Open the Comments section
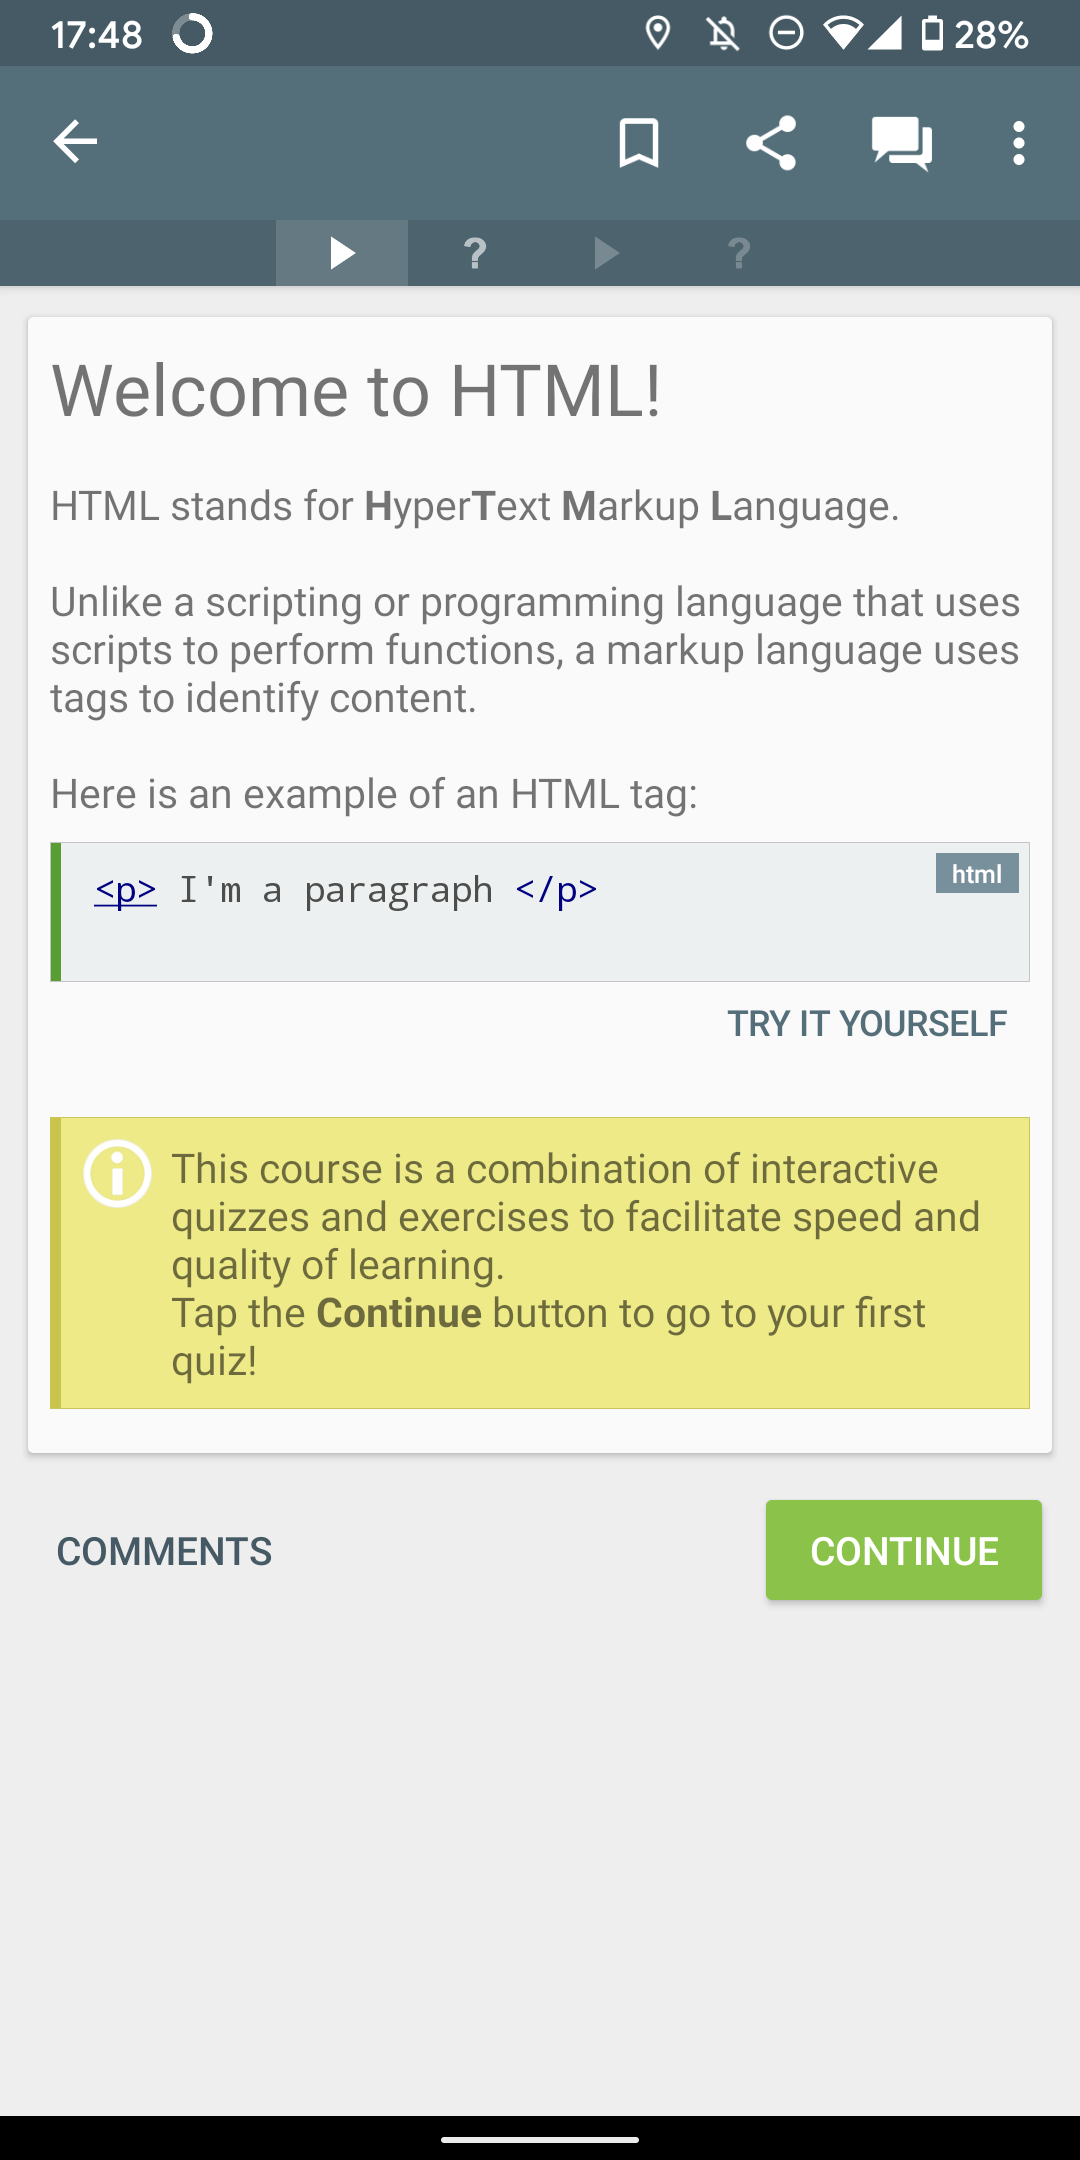Viewport: 1080px width, 2160px height. tap(164, 1552)
